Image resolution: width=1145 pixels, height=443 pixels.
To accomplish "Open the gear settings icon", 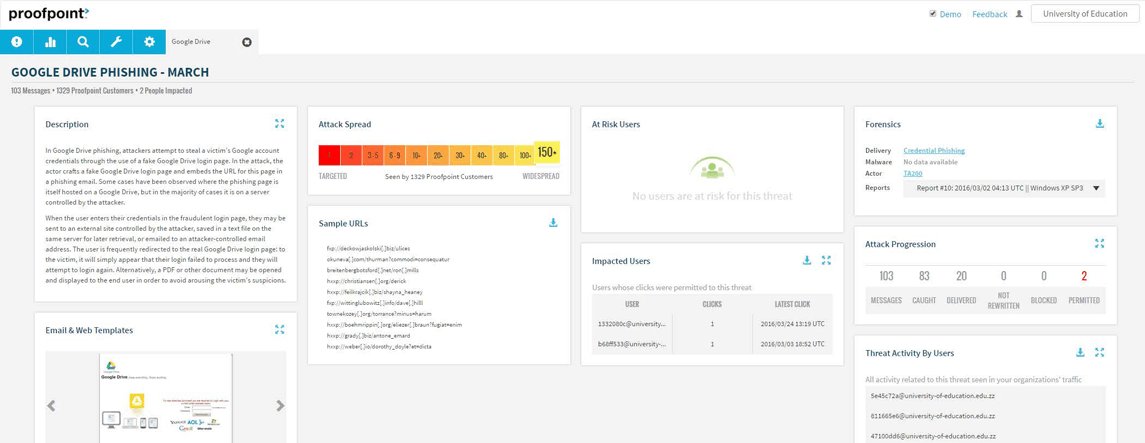I will pyautogui.click(x=150, y=42).
